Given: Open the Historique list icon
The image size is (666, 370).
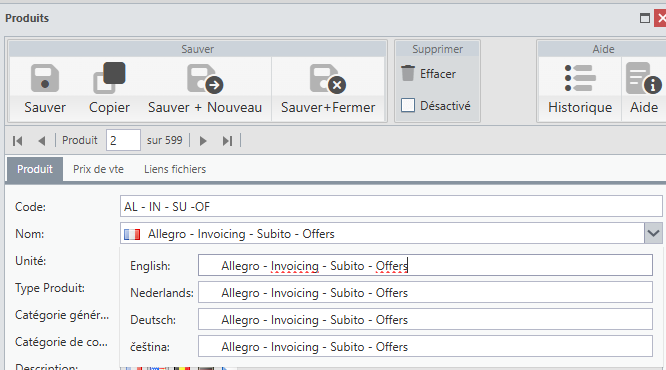Looking at the screenshot, I should coord(580,78).
